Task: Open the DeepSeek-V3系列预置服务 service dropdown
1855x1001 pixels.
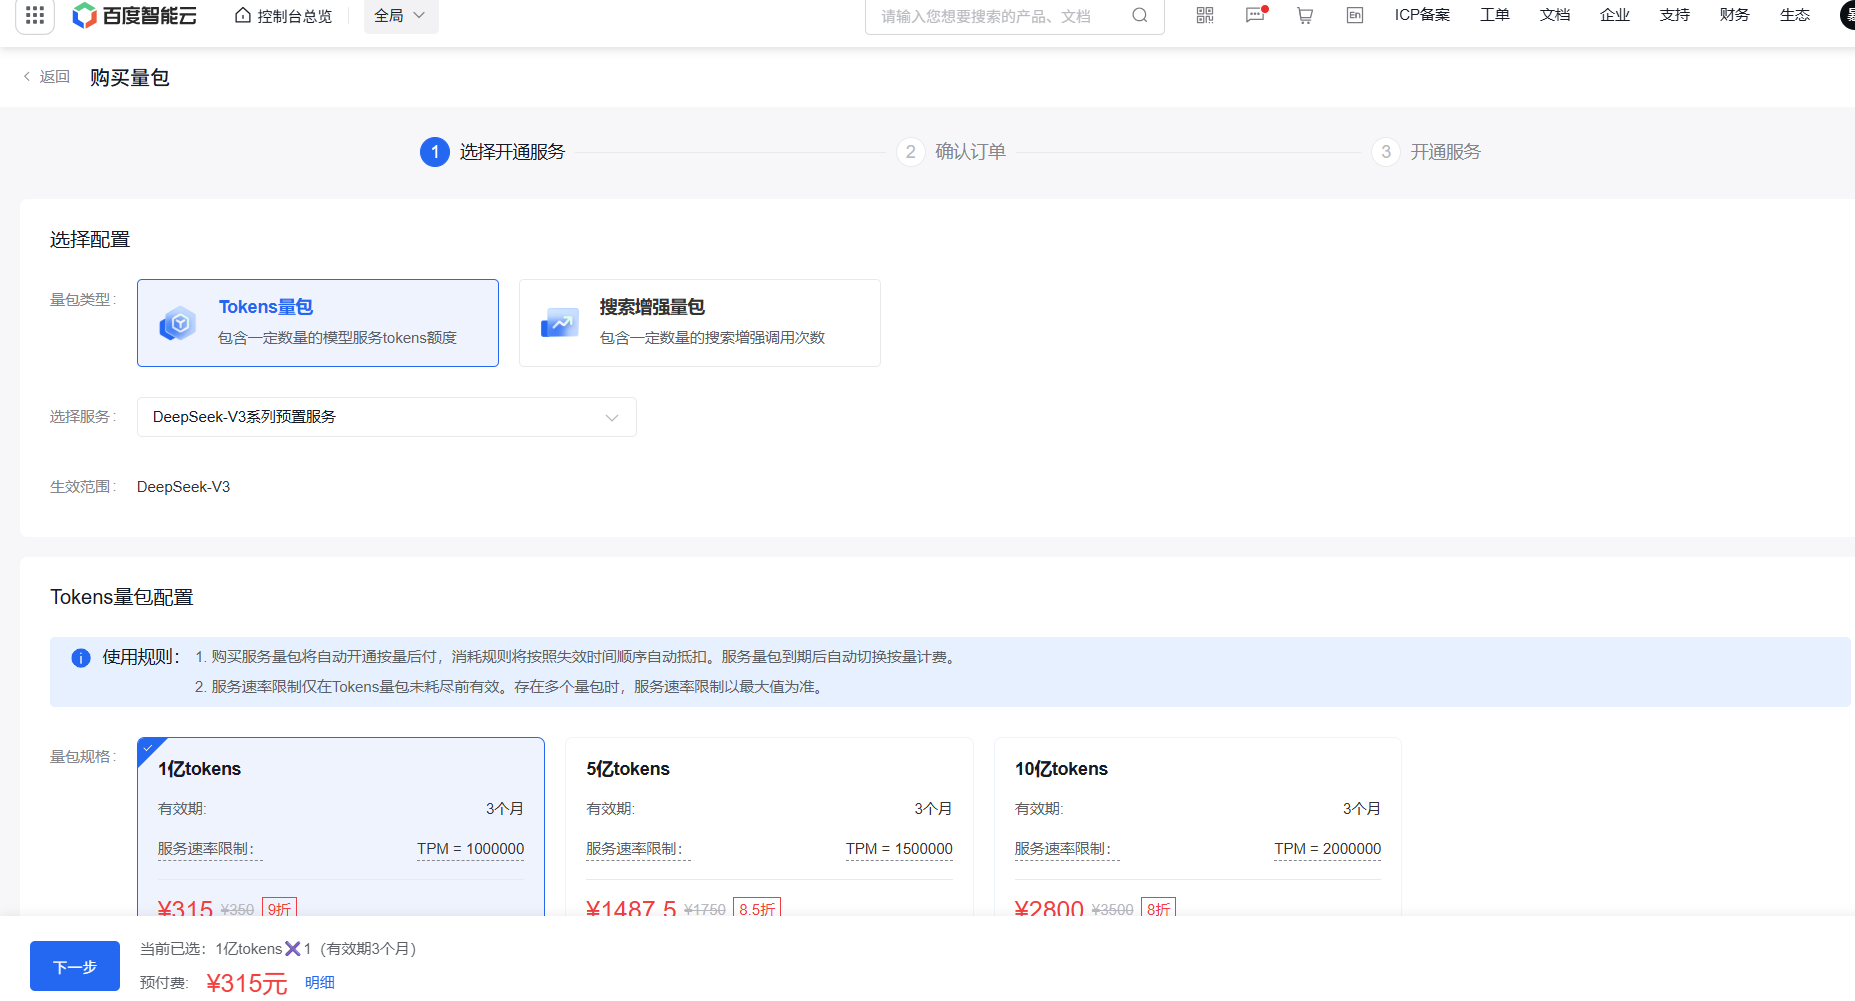Action: pyautogui.click(x=386, y=417)
